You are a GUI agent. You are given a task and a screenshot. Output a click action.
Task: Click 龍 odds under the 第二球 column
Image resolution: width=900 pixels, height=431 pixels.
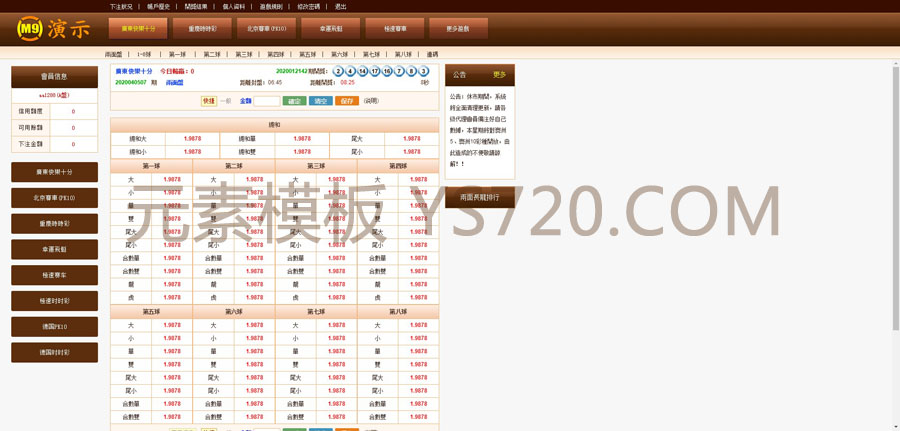254,285
